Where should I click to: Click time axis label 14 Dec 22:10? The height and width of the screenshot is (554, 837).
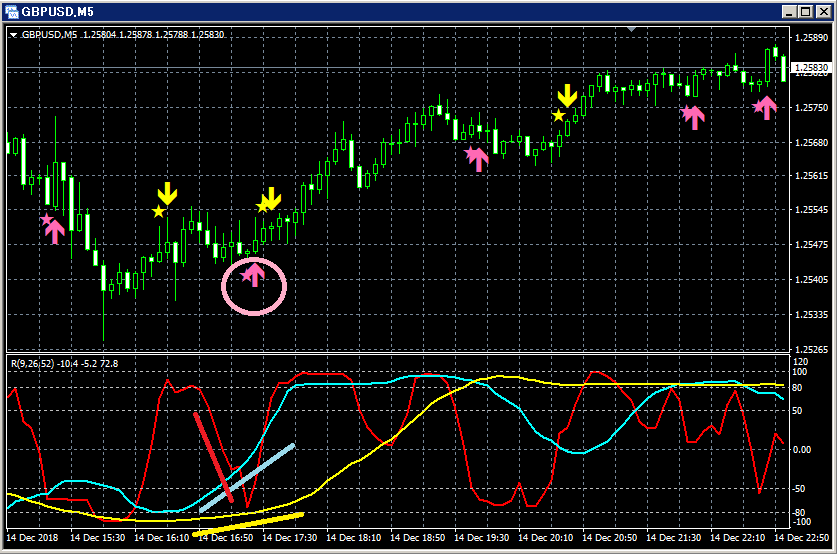pyautogui.click(x=738, y=537)
